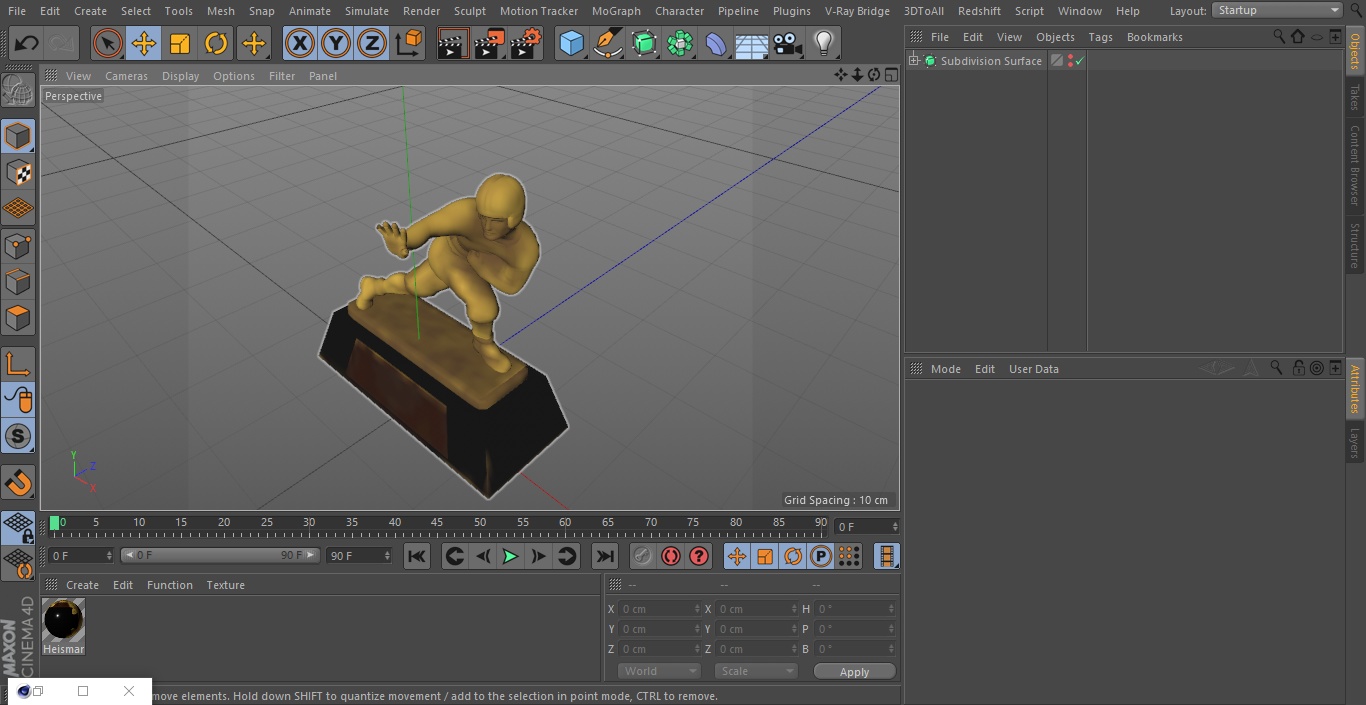Toggle the Enable Snap magnet icon
Screen dimensions: 1366x705
(x=18, y=483)
